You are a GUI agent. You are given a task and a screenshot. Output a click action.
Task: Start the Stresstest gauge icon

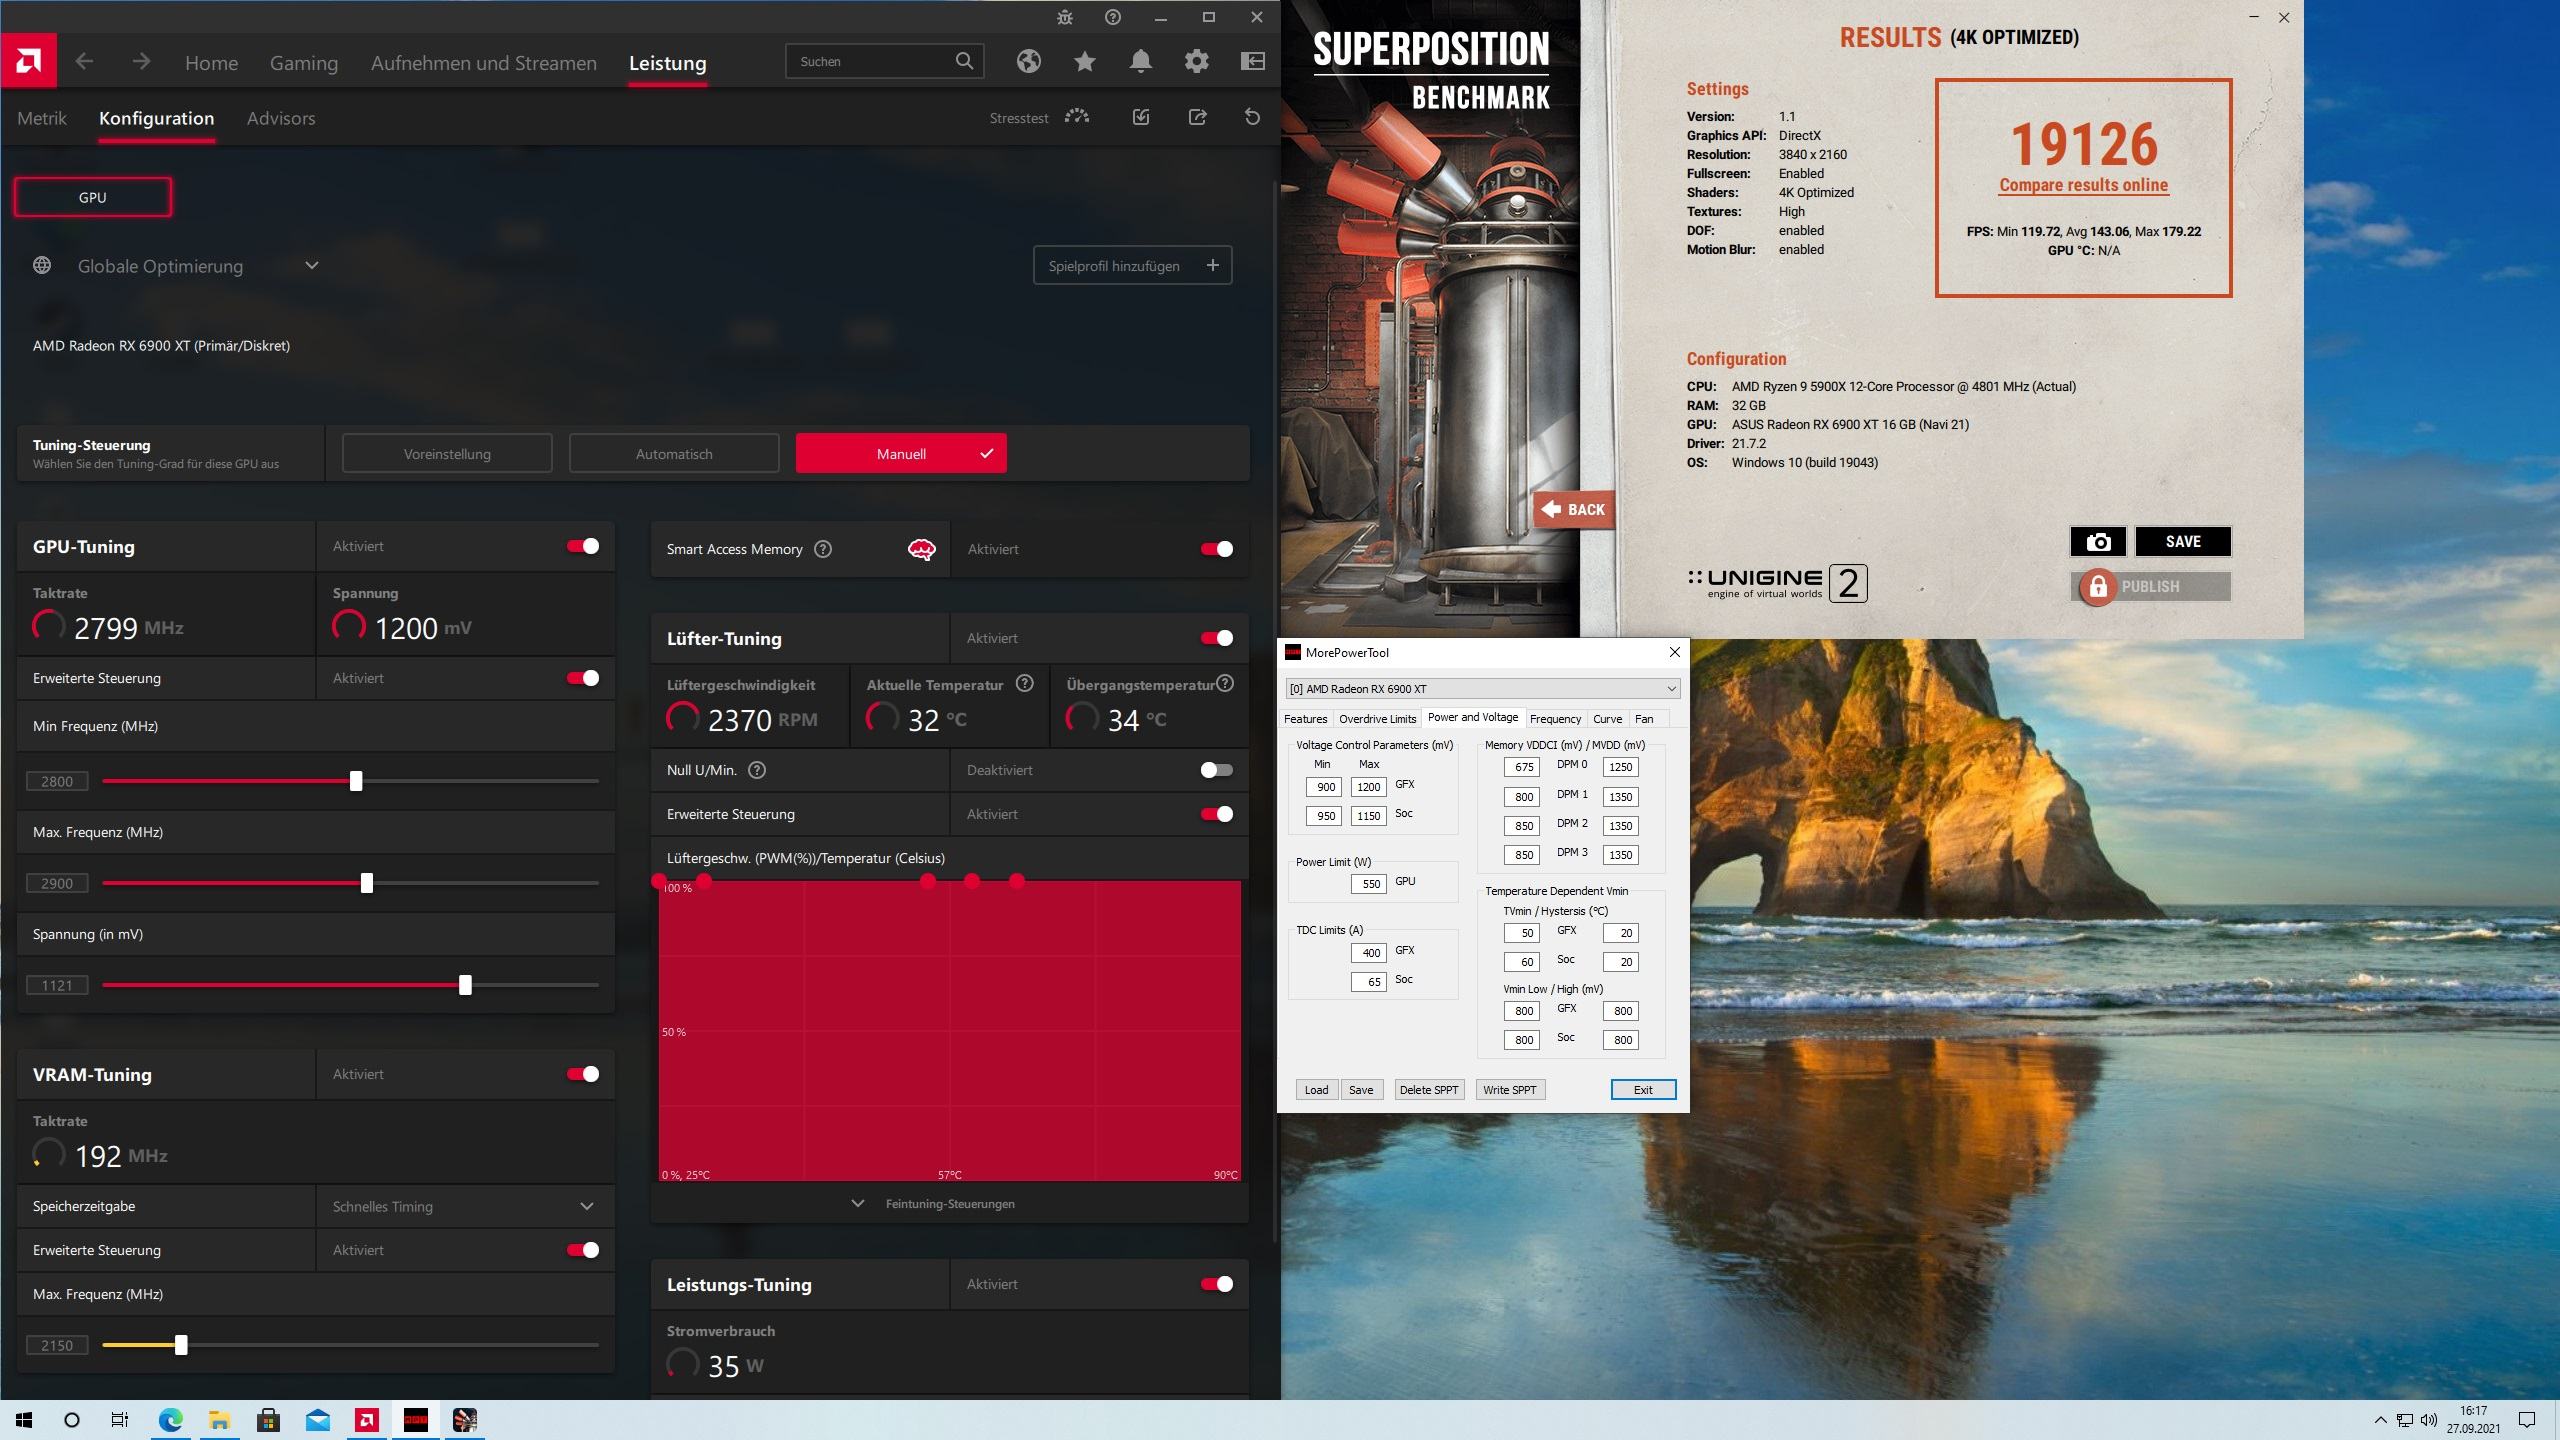pos(1077,117)
